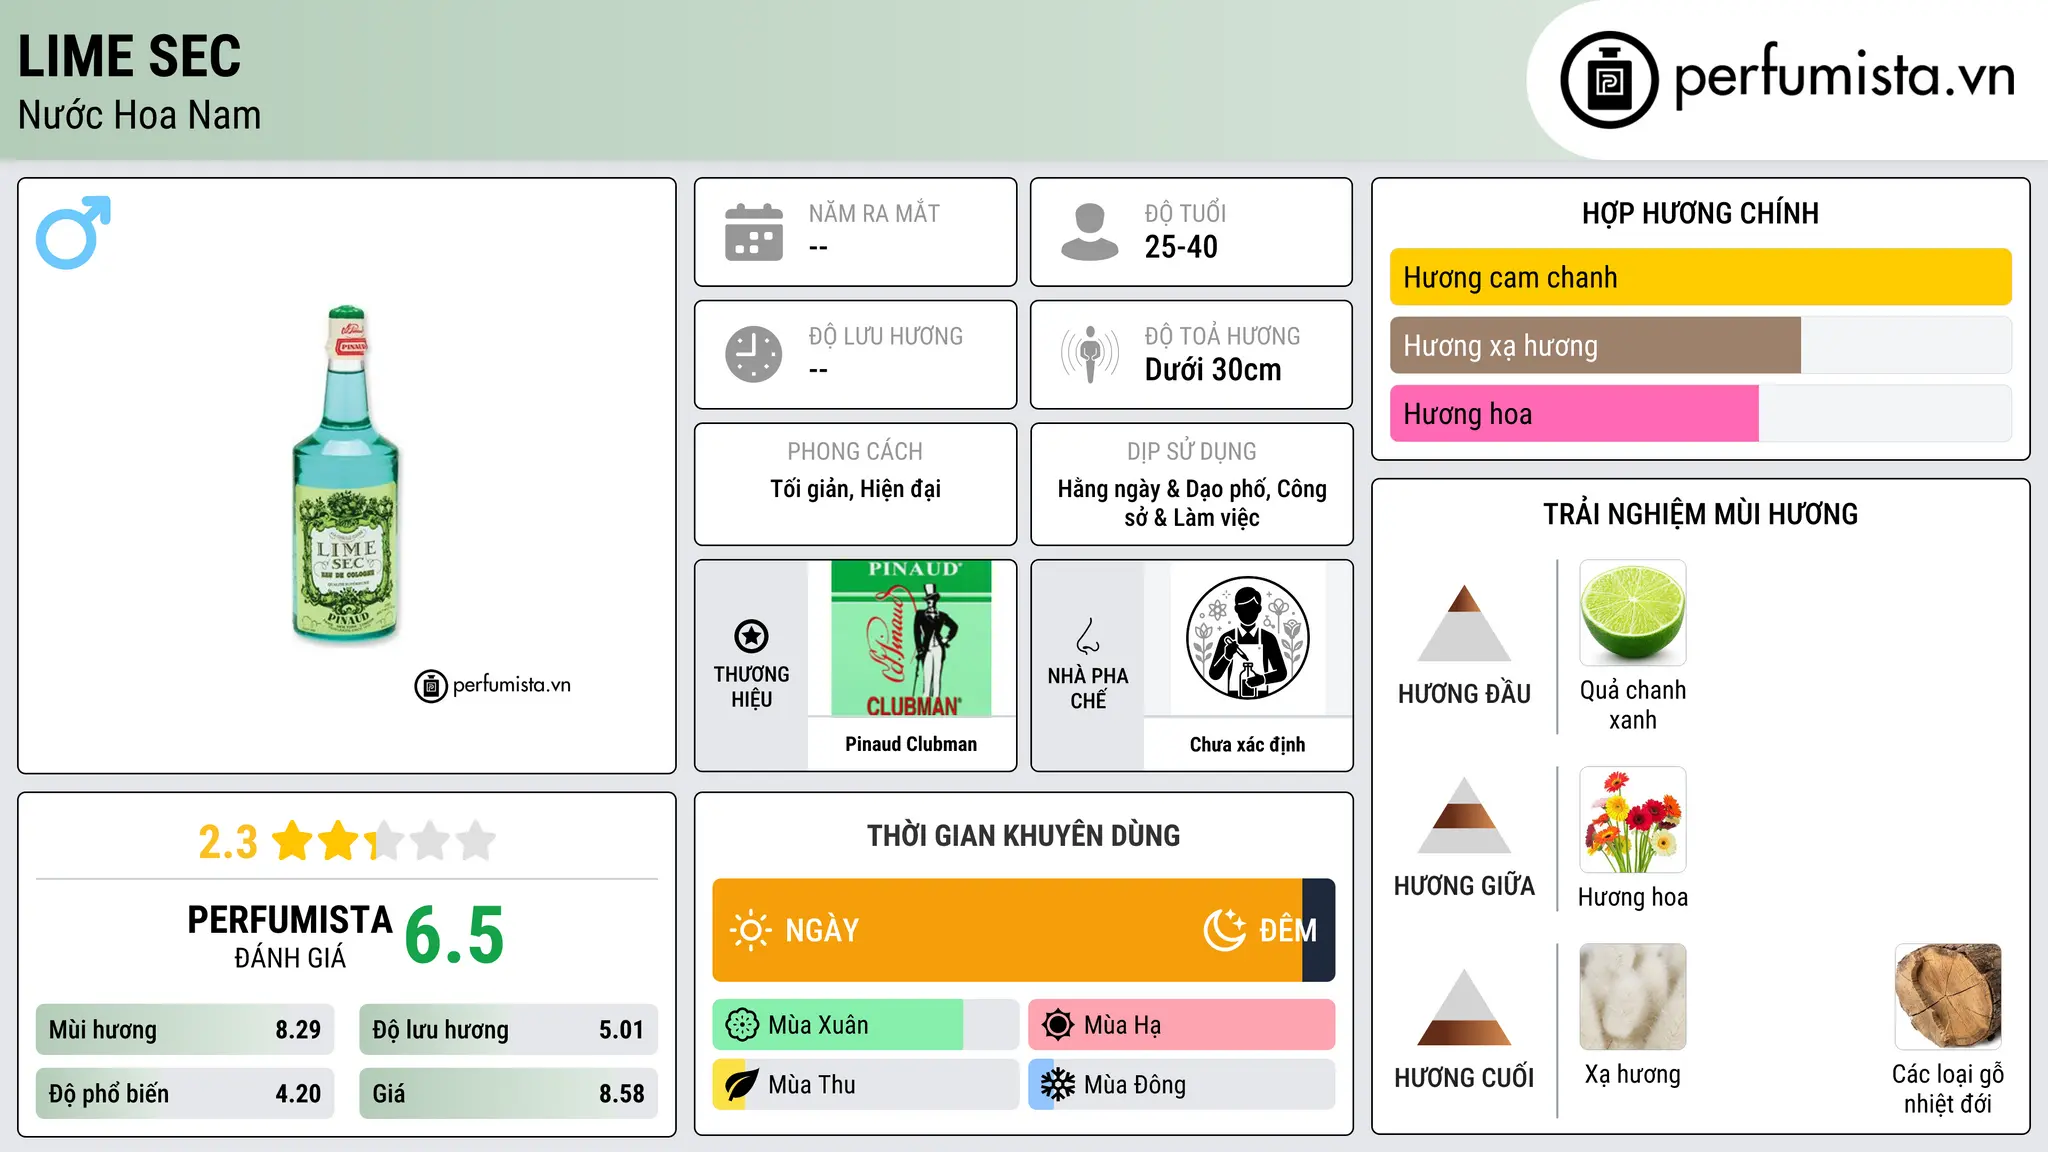
Task: Click the flower icon for Mùa Xuân
Action: 742,1025
